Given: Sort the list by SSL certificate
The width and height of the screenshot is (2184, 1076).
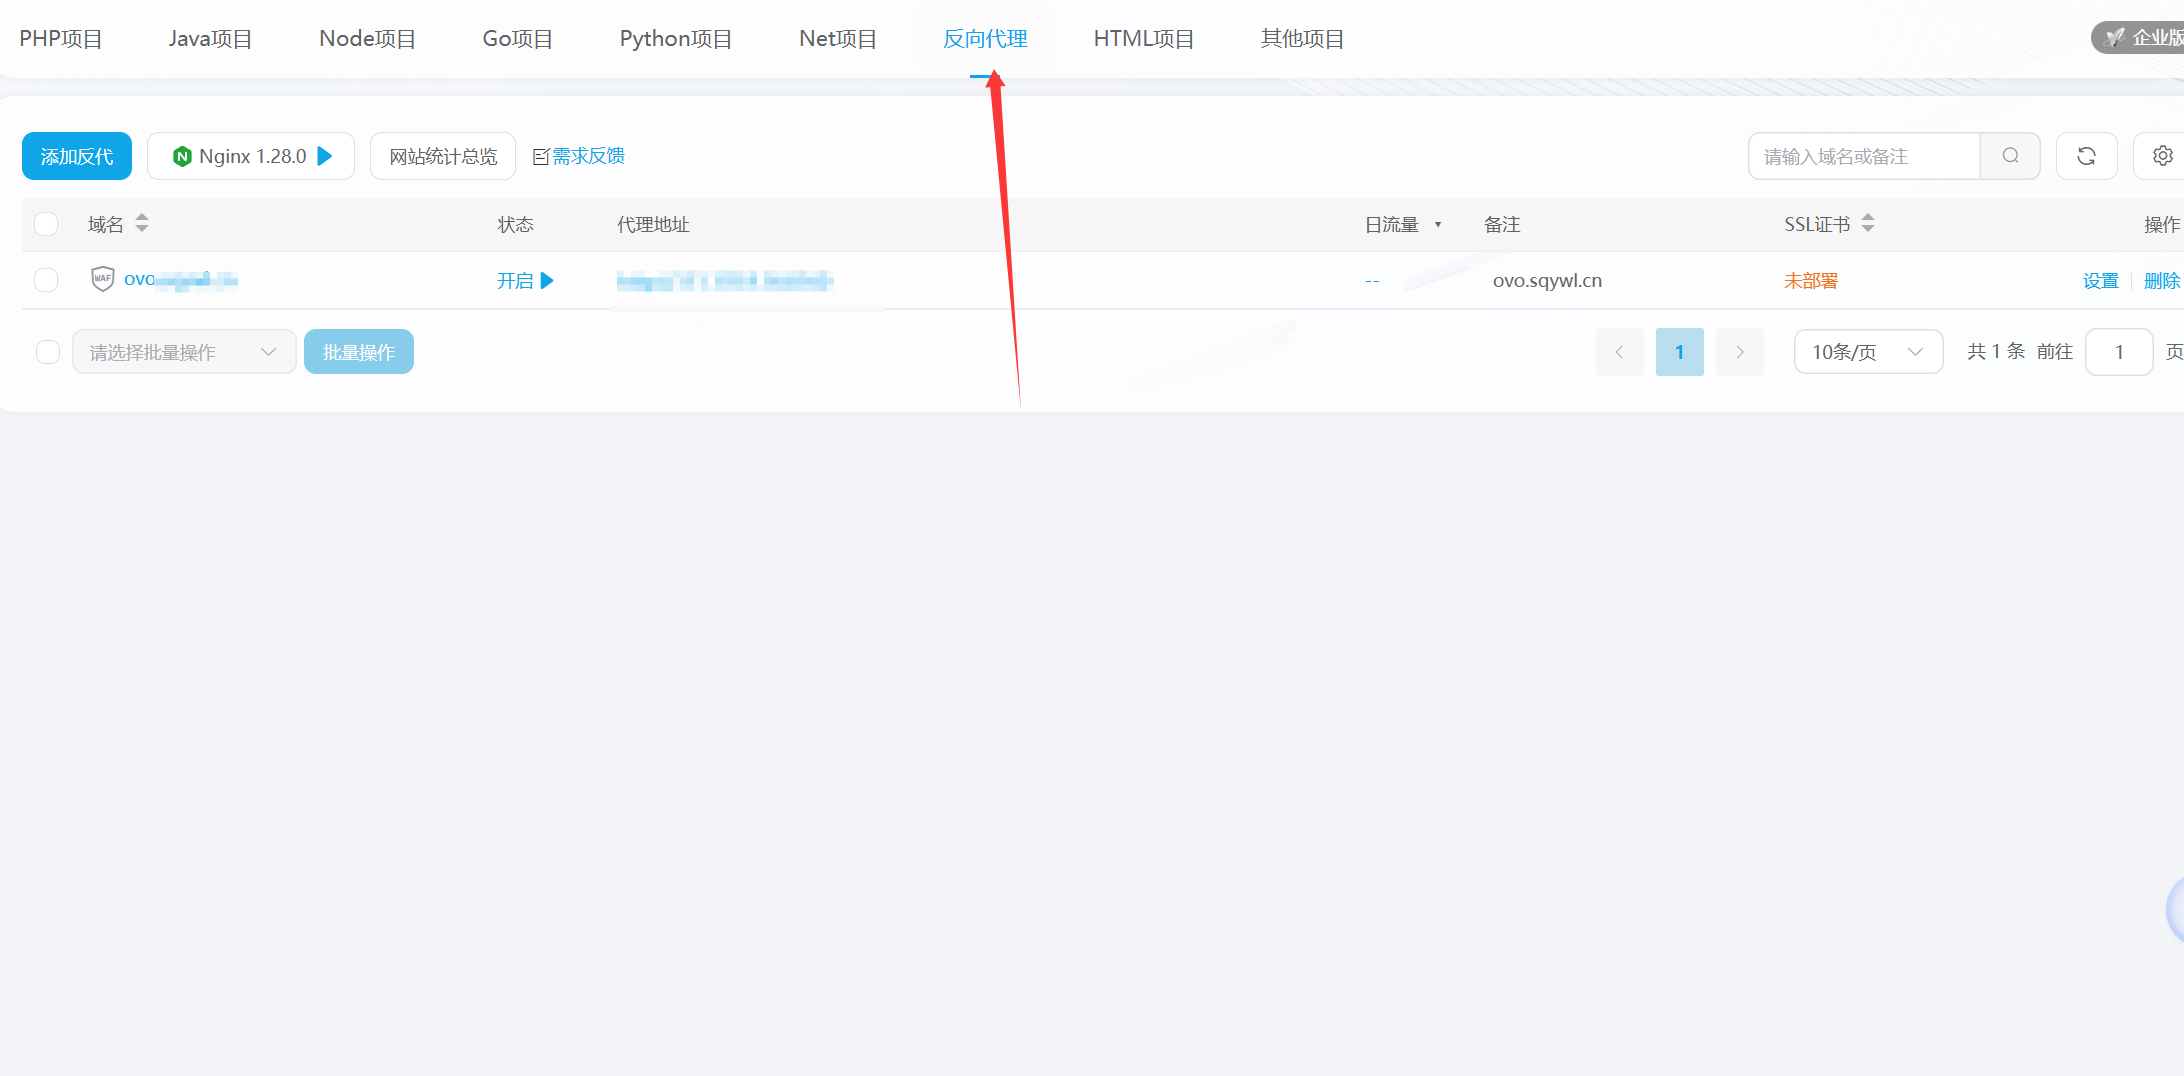Looking at the screenshot, I should [1868, 224].
